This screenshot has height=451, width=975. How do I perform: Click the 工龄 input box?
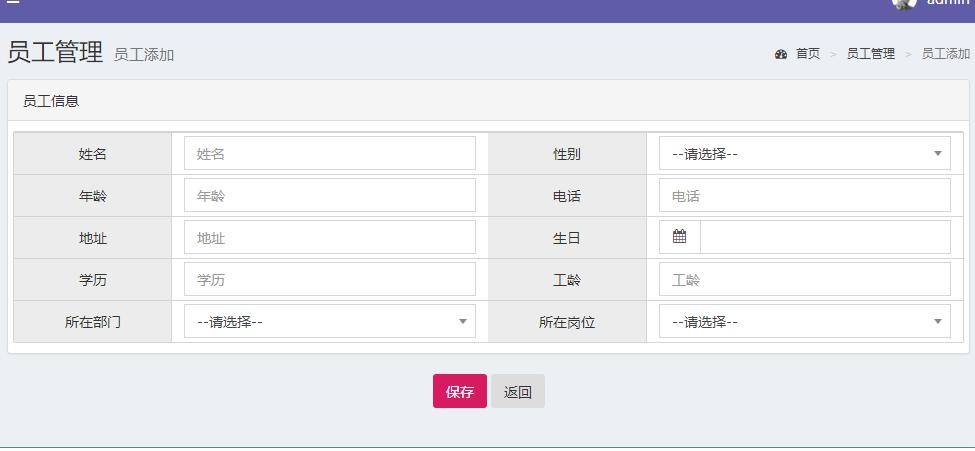[x=804, y=280]
